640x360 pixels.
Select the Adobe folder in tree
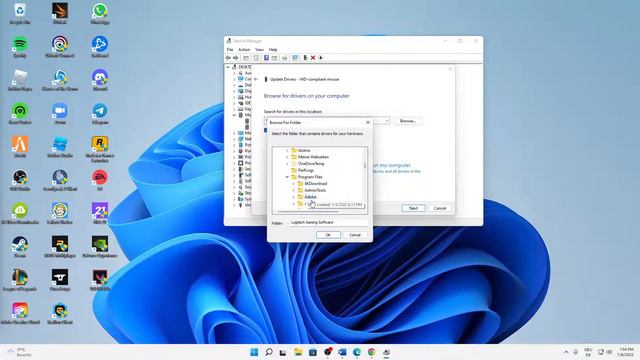pyautogui.click(x=310, y=197)
